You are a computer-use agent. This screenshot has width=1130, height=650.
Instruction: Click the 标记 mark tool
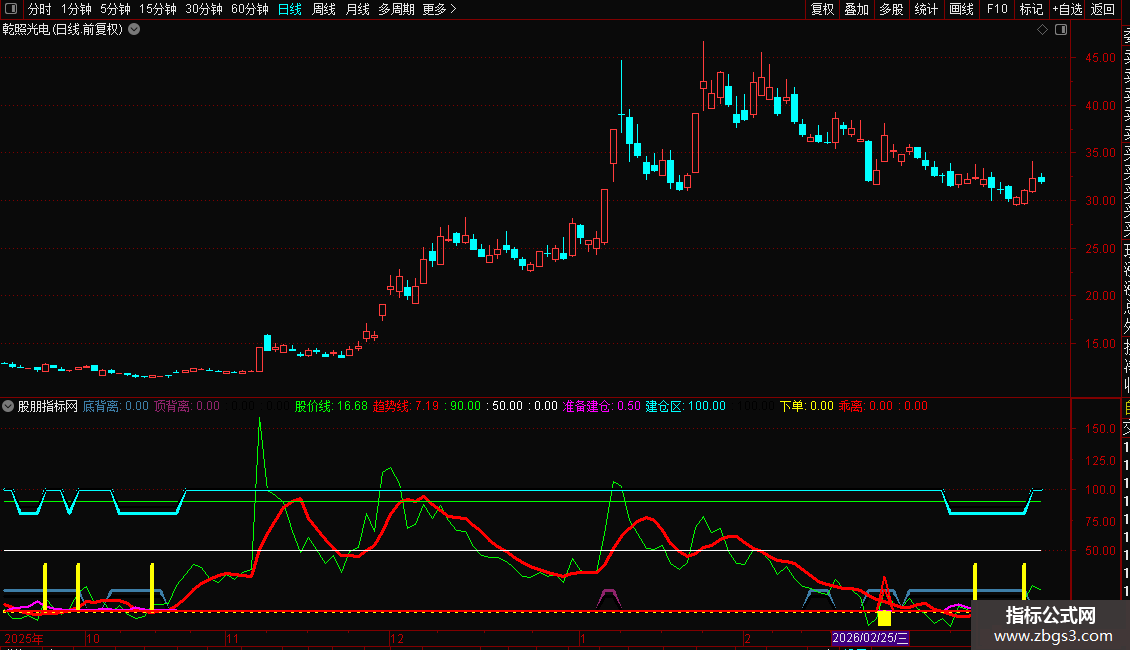pos(1031,10)
